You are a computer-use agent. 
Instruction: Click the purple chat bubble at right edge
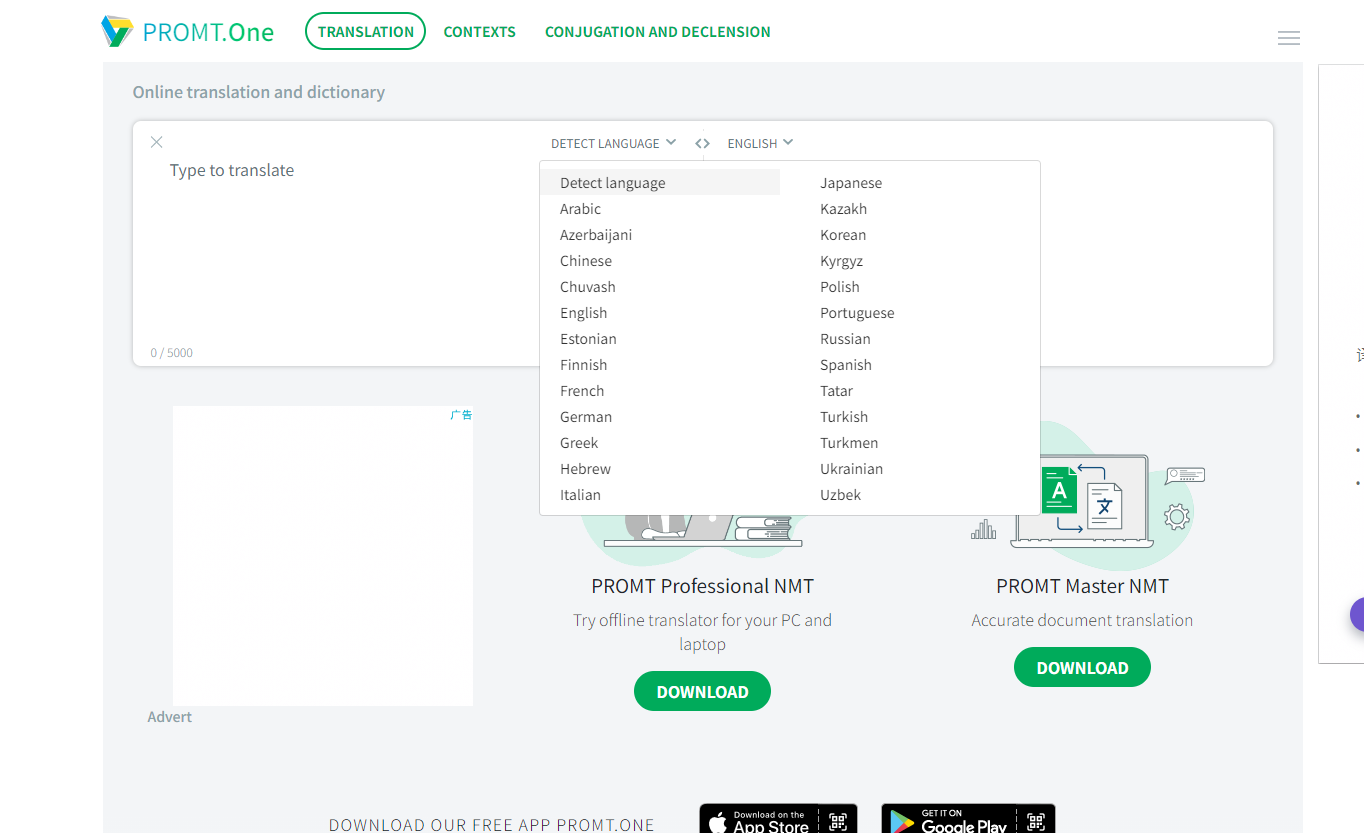(1356, 615)
